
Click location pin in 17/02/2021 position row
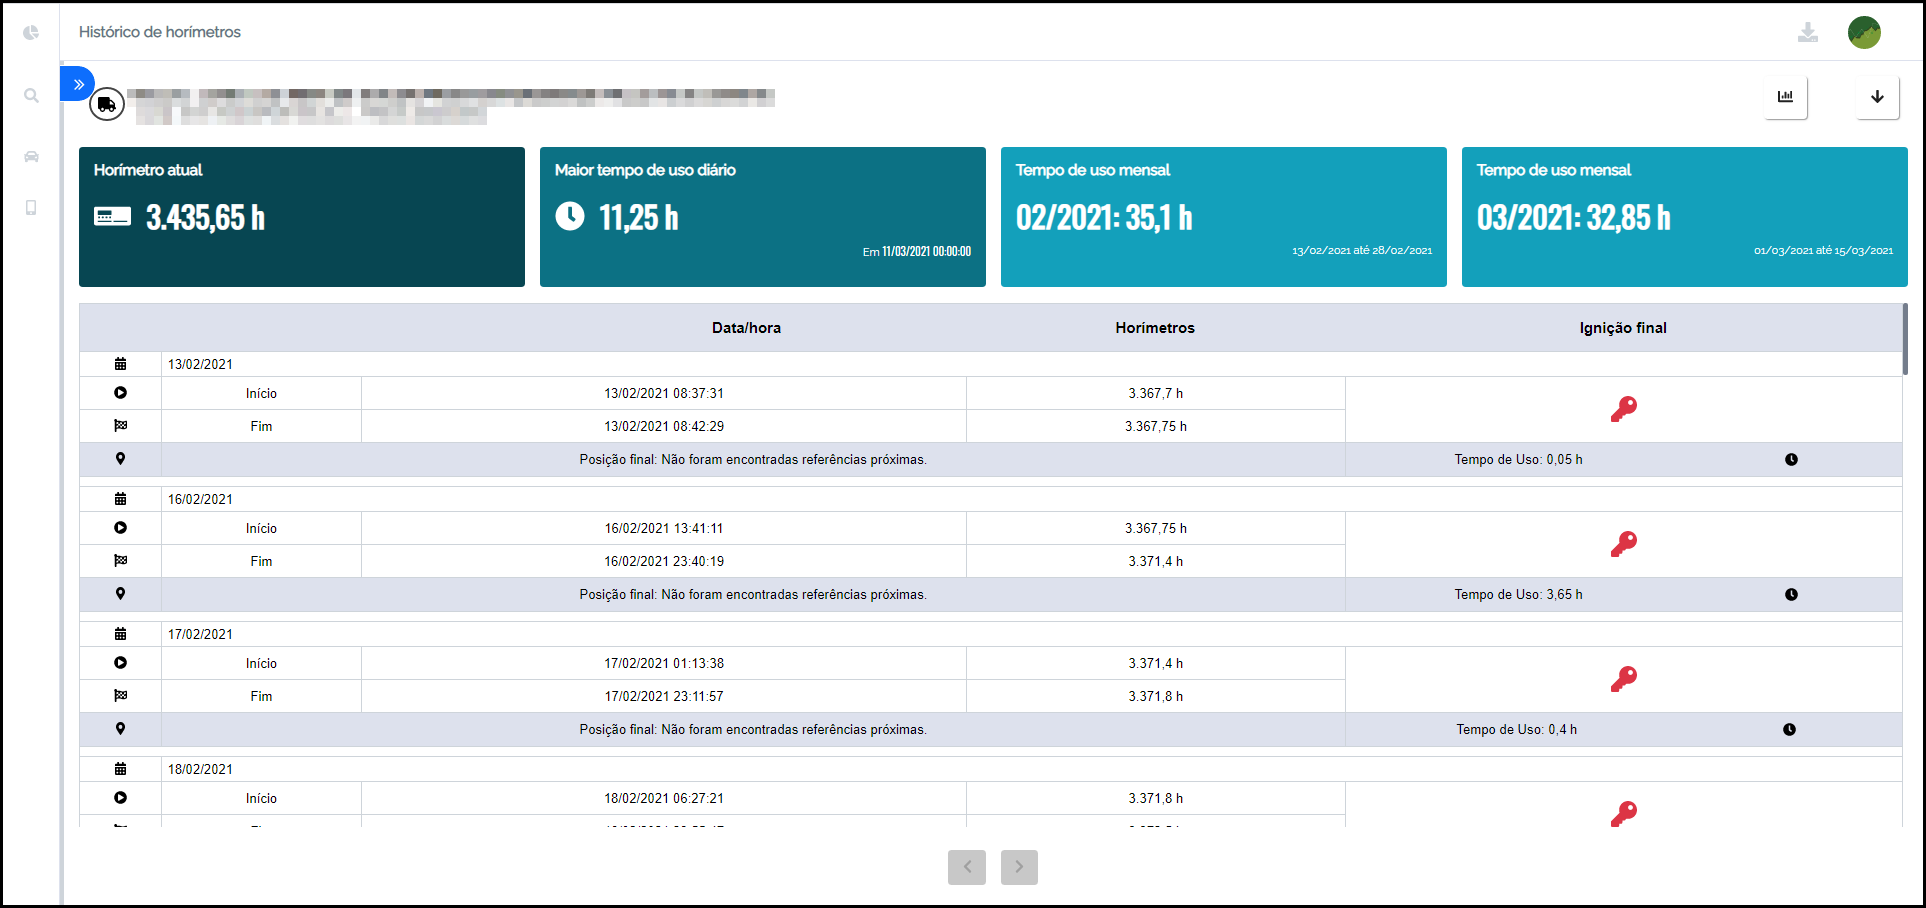click(120, 729)
